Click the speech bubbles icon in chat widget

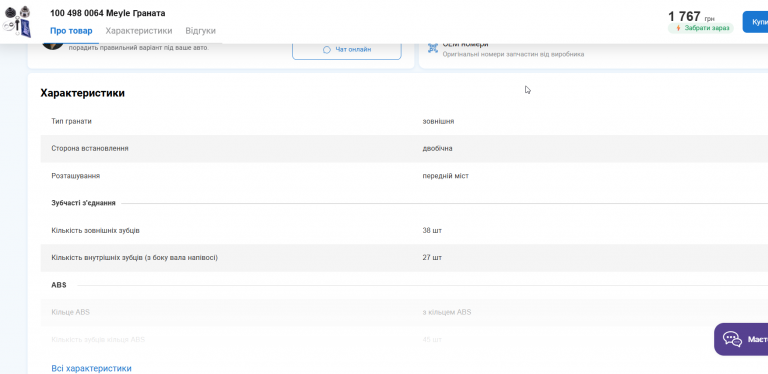(x=732, y=339)
